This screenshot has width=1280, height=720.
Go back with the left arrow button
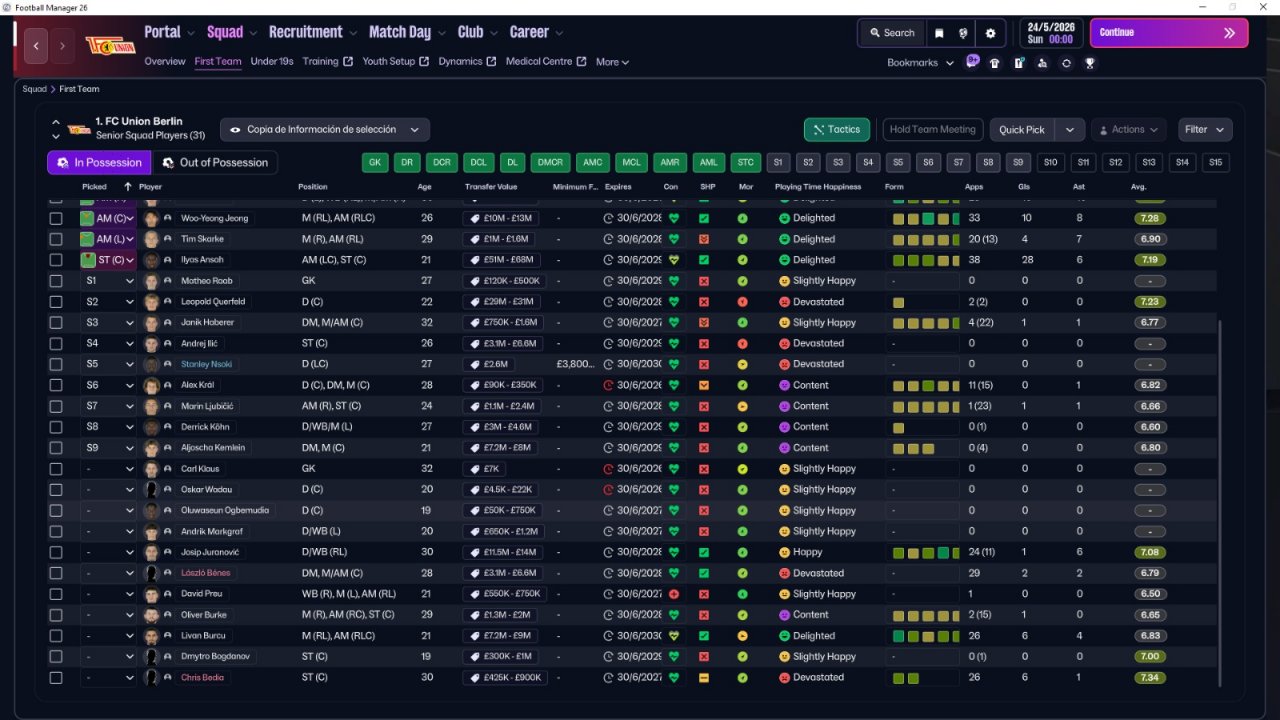pos(36,46)
